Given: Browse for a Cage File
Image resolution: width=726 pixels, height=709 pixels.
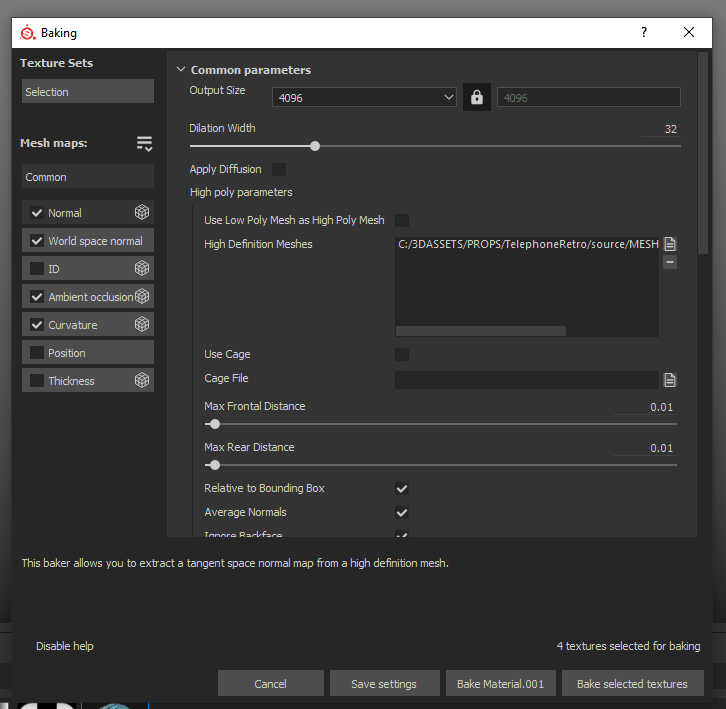Looking at the screenshot, I should pyautogui.click(x=670, y=380).
